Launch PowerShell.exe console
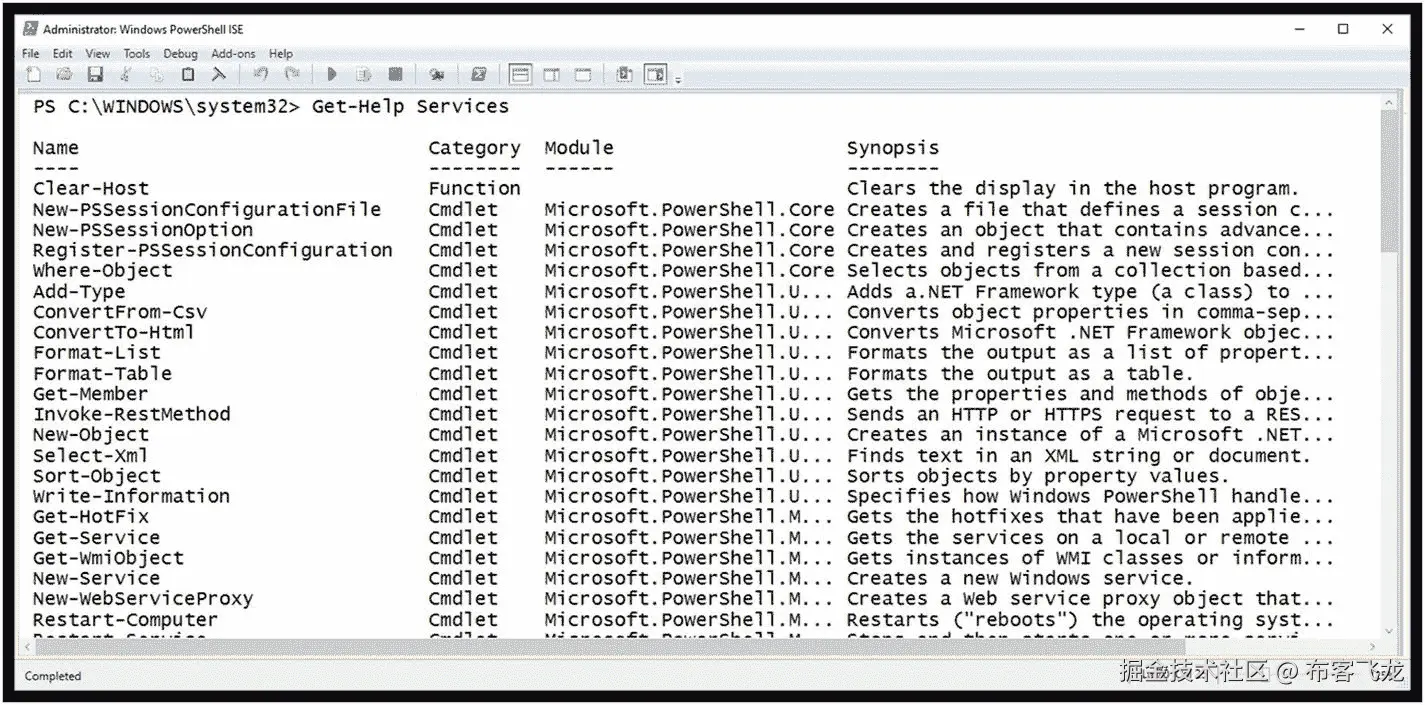 478,74
